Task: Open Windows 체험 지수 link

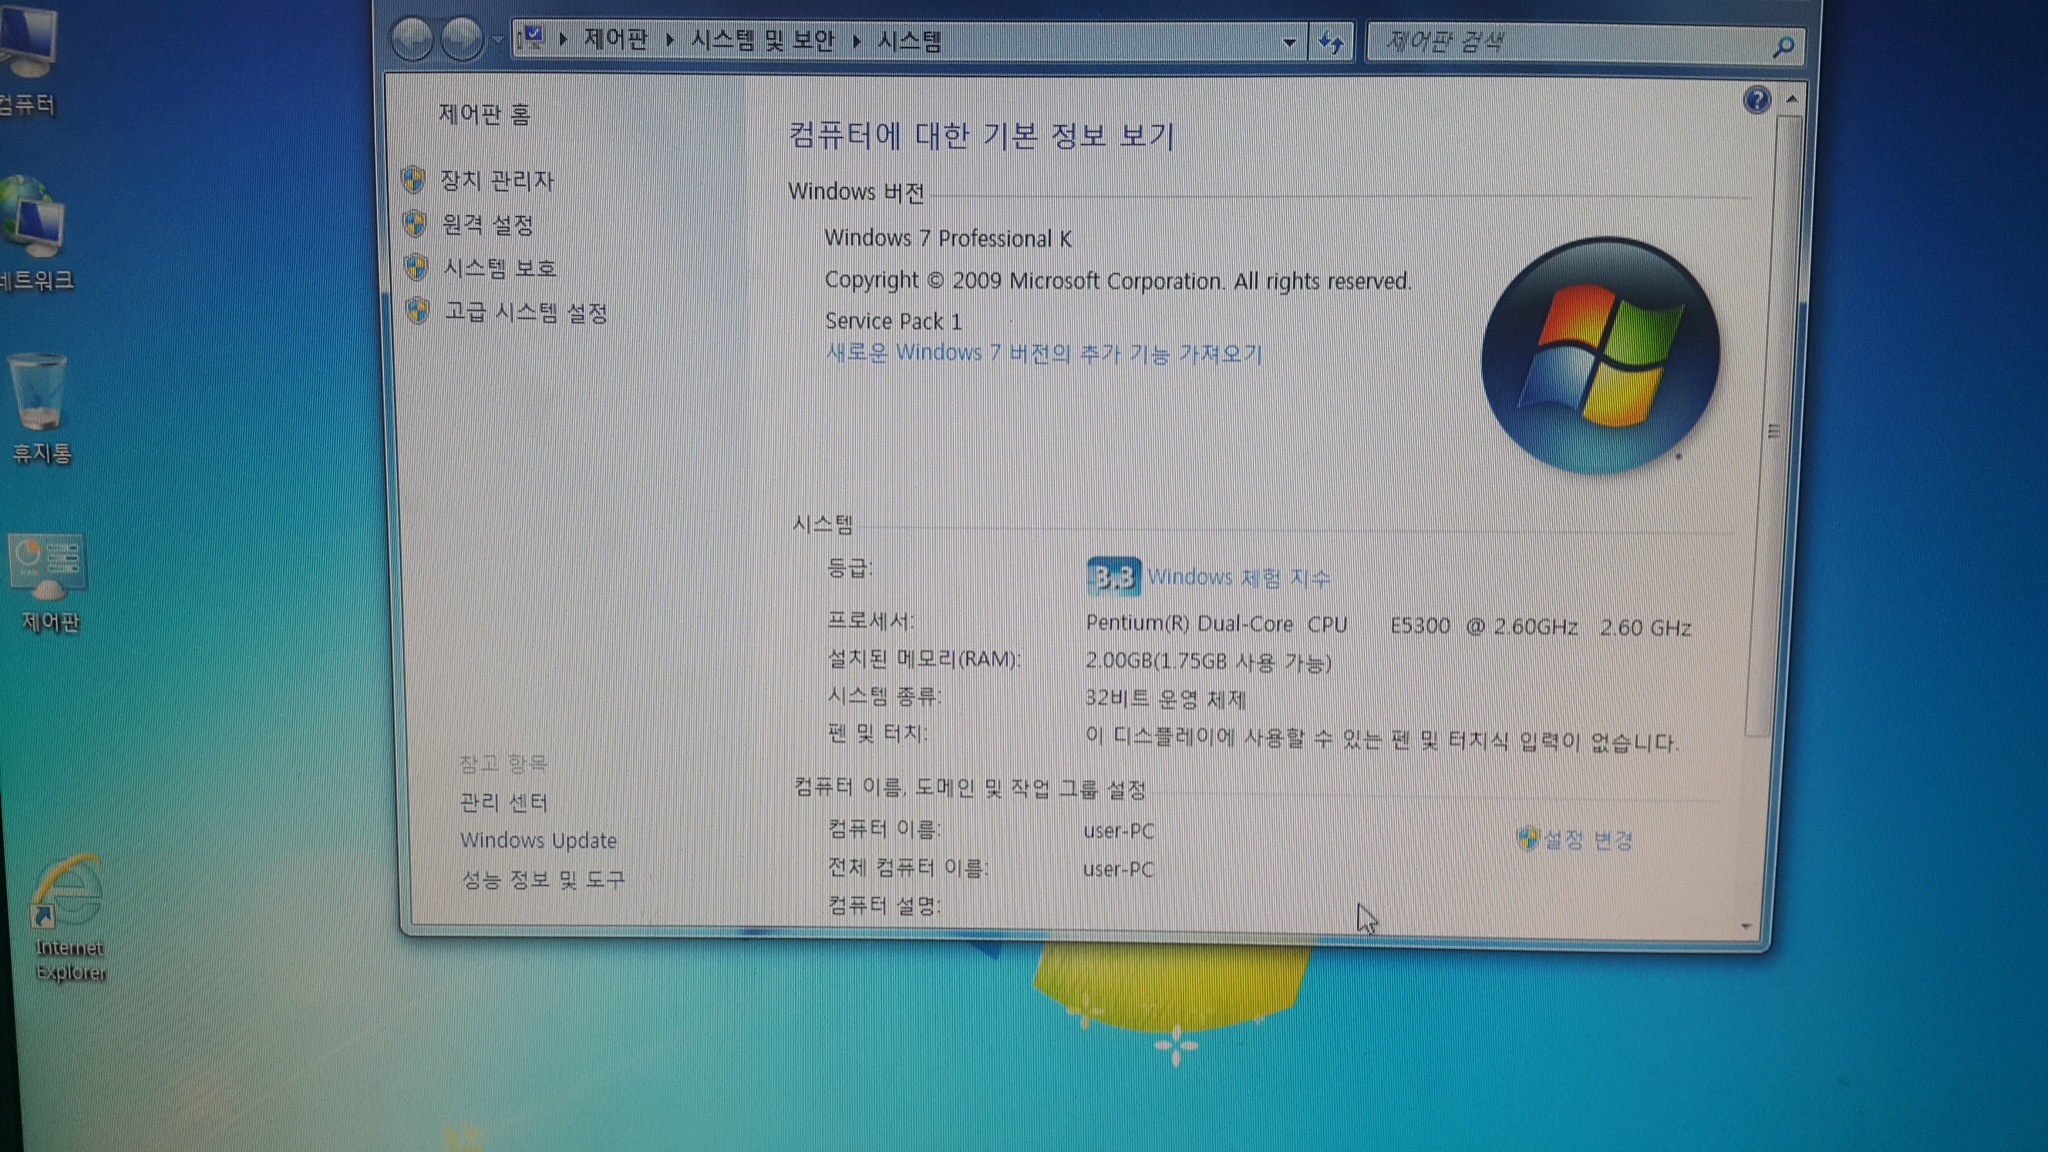Action: [x=1239, y=578]
